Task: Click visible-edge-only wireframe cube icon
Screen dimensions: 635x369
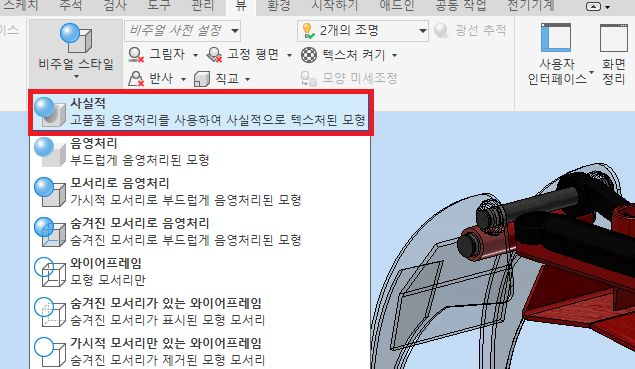Action: [50, 352]
